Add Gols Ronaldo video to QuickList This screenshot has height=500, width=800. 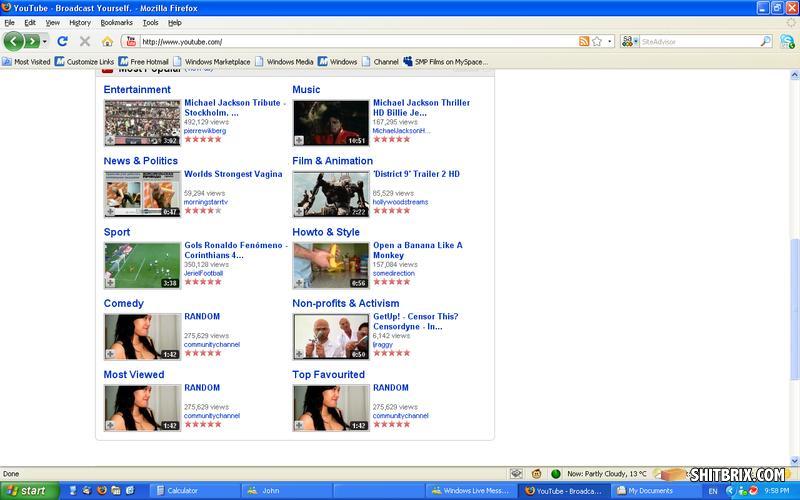110,283
